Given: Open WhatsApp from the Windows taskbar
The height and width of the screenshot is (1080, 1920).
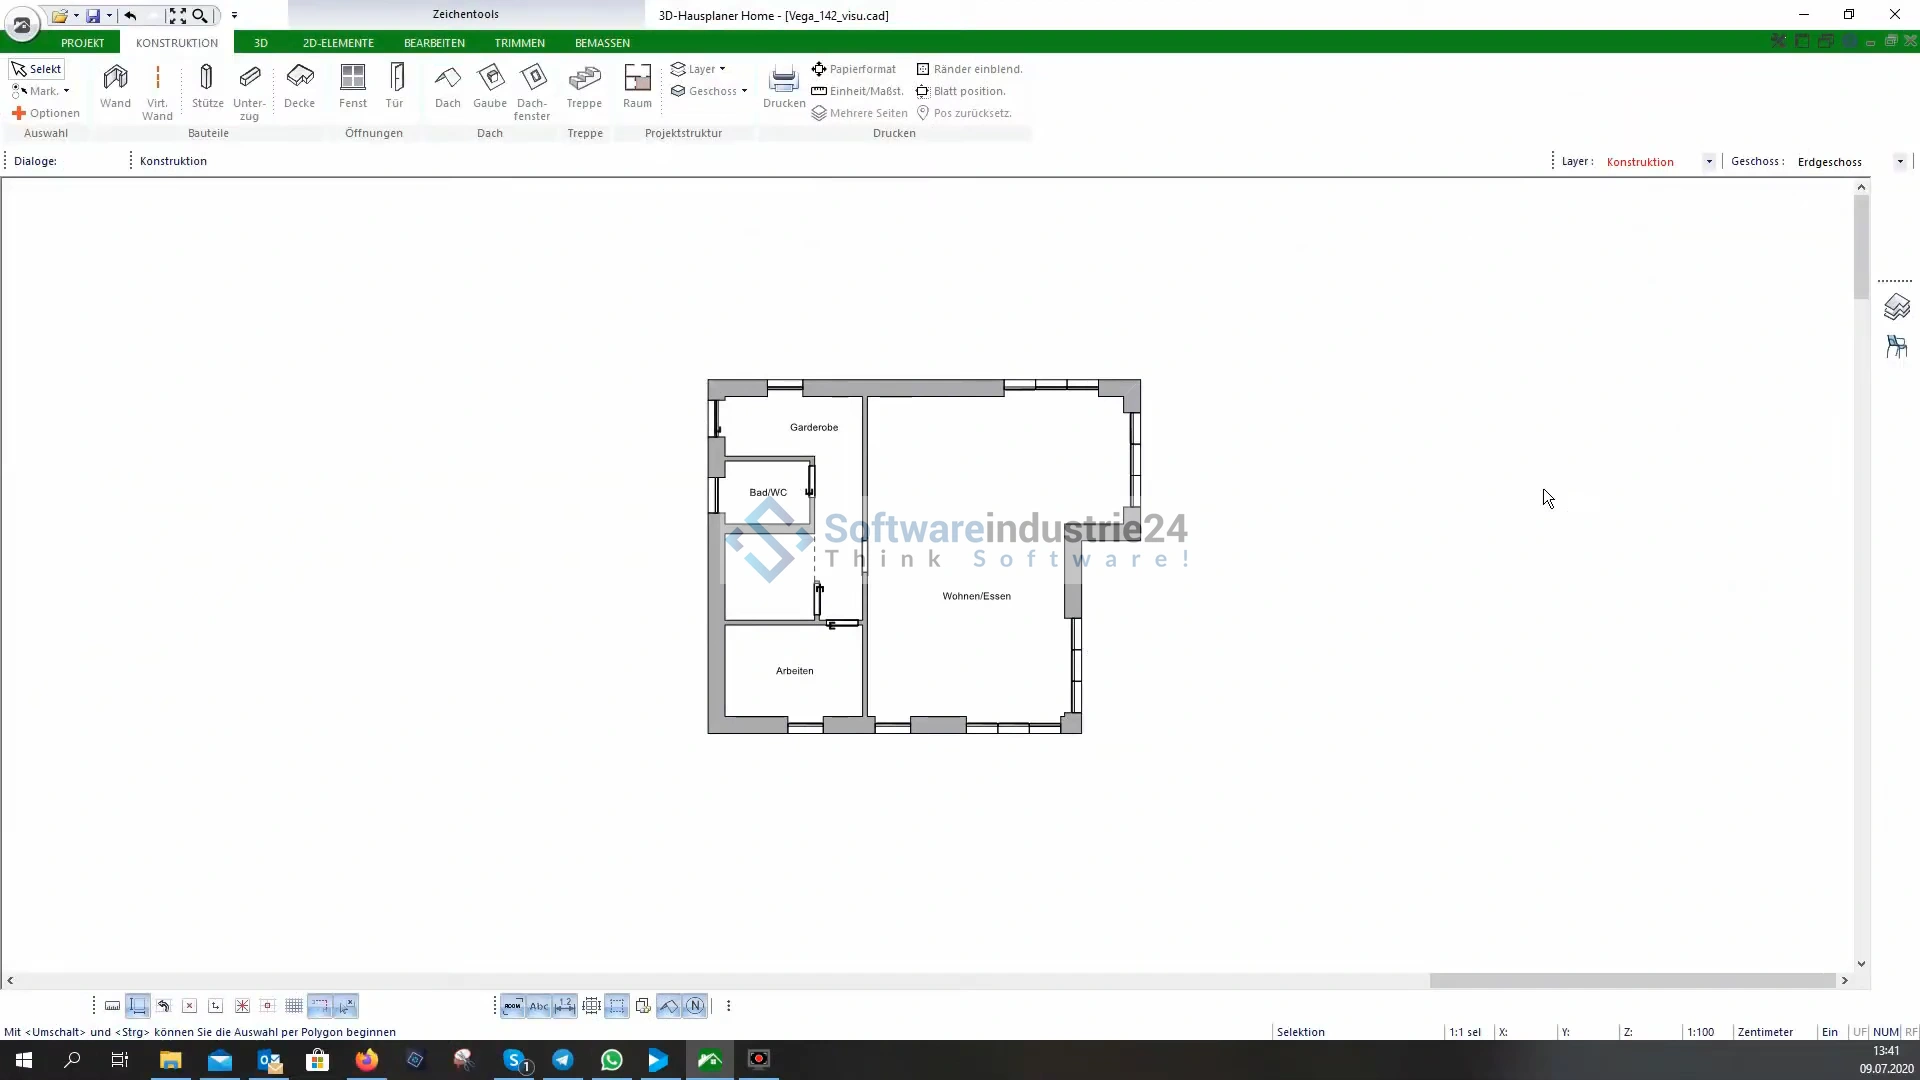Looking at the screenshot, I should point(611,1060).
